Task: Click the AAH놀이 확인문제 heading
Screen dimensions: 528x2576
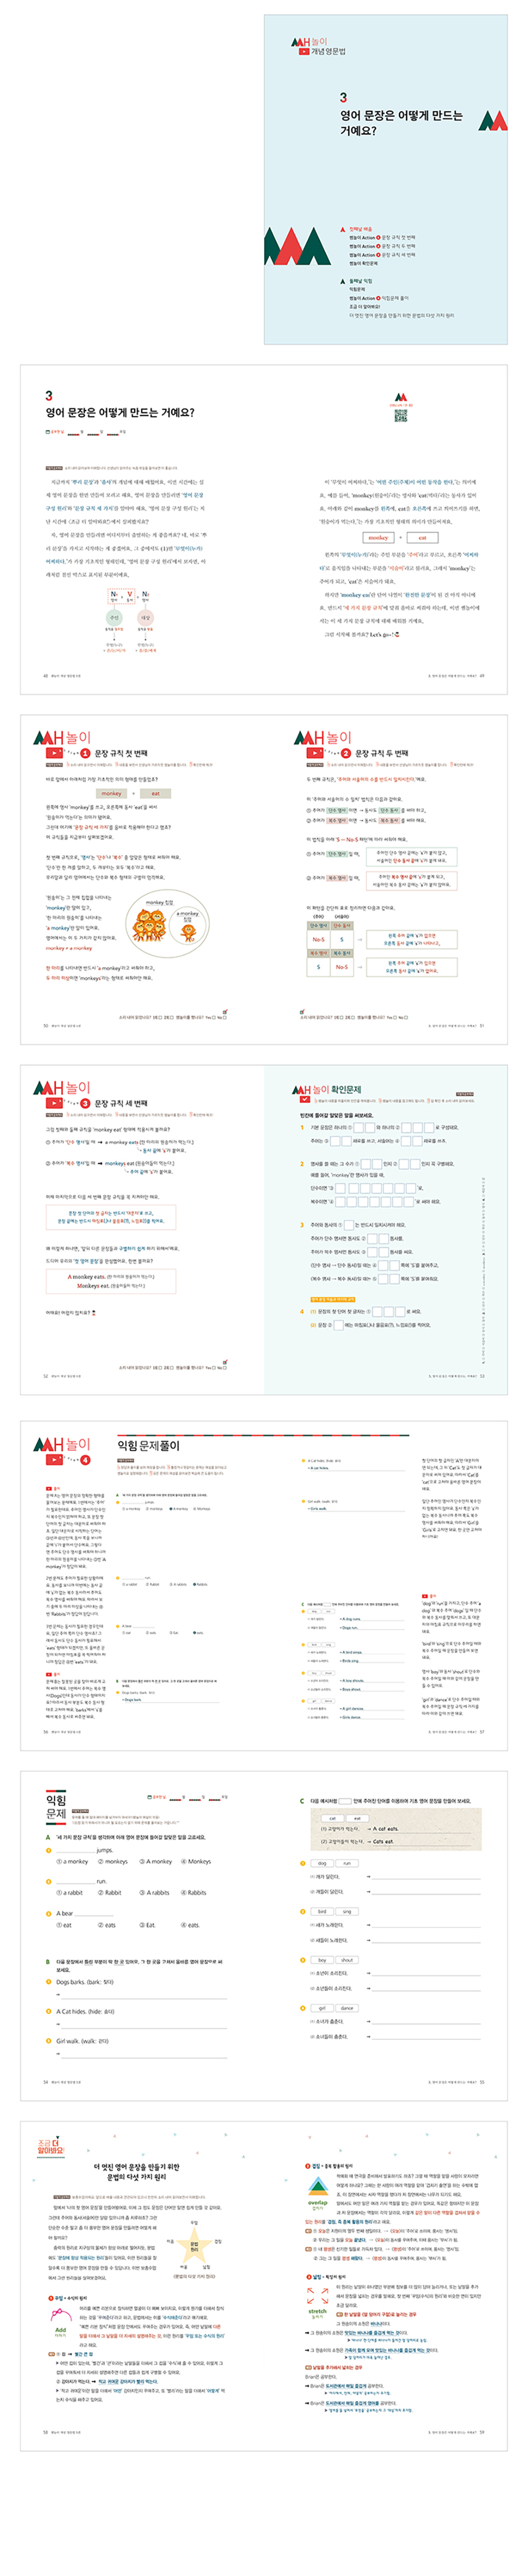Action: tap(326, 1089)
